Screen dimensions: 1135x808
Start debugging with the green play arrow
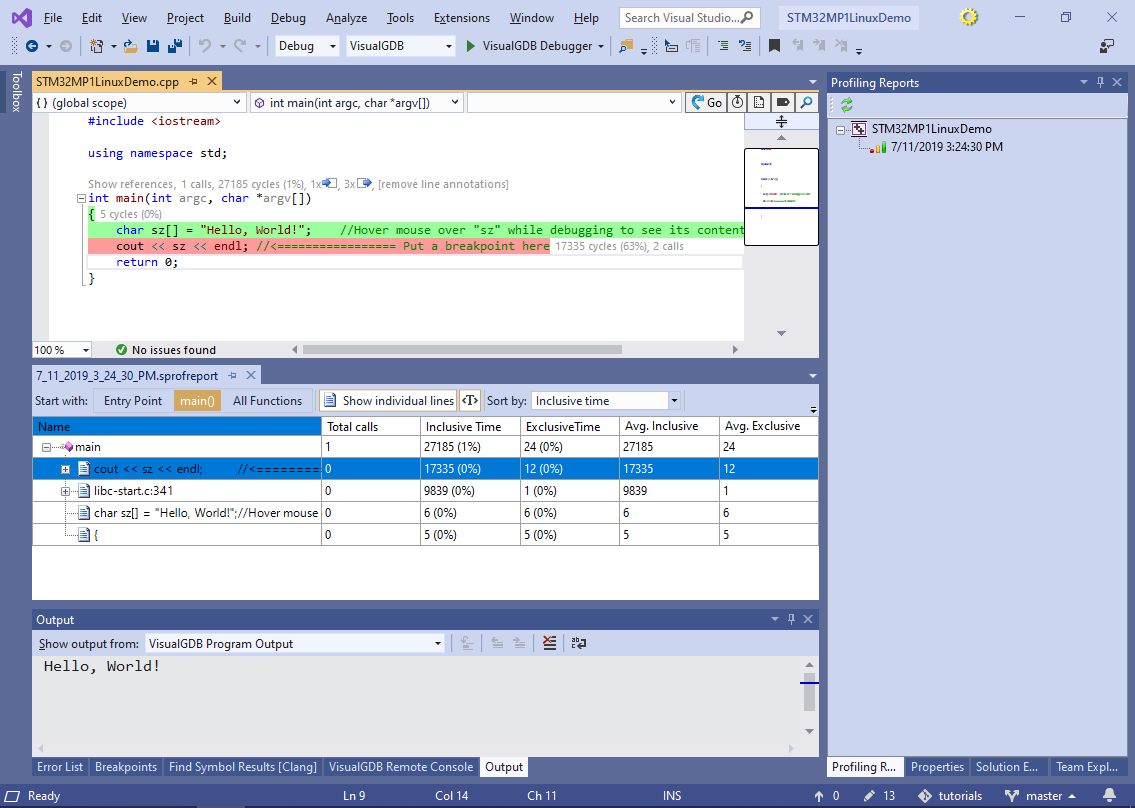[471, 46]
